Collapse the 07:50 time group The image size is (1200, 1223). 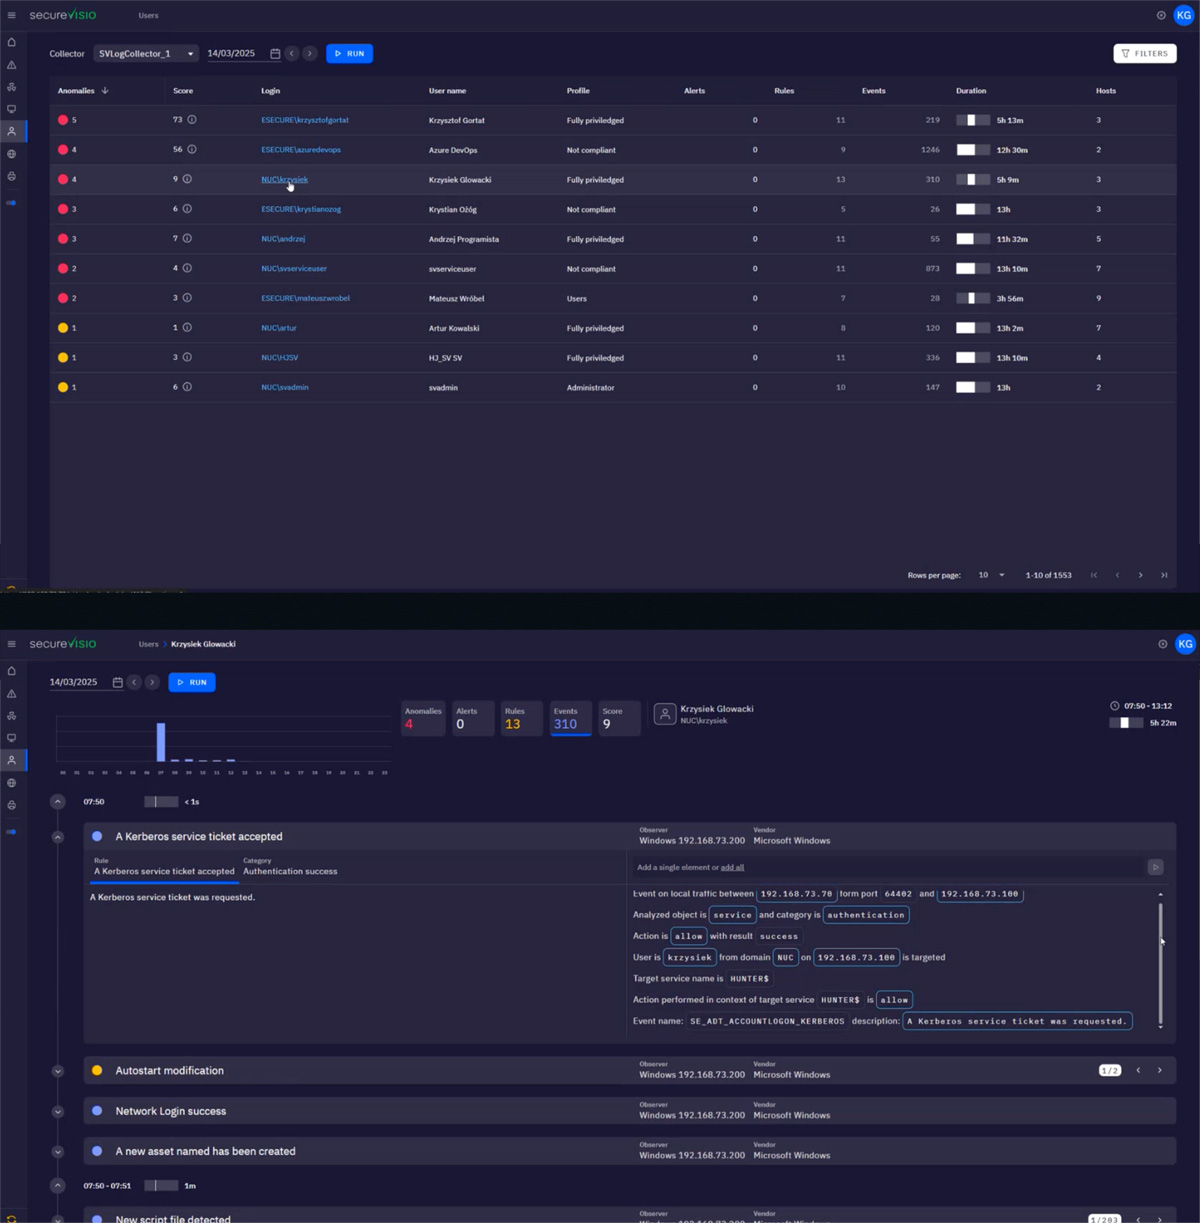coord(58,802)
